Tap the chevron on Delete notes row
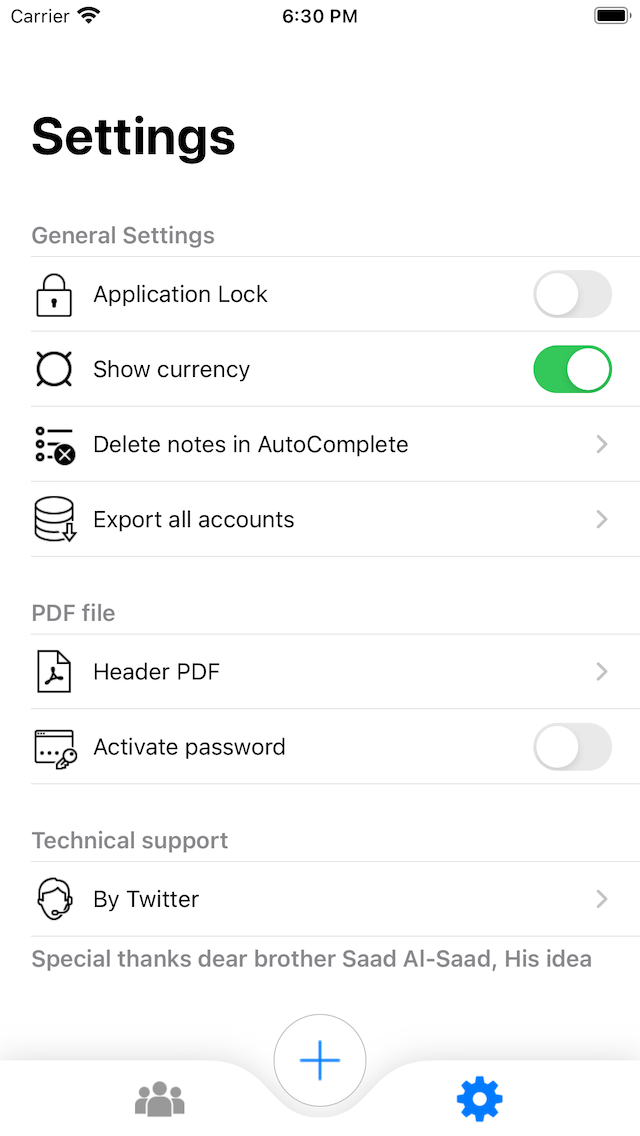Screen dimensions: 640x1136 point(602,444)
